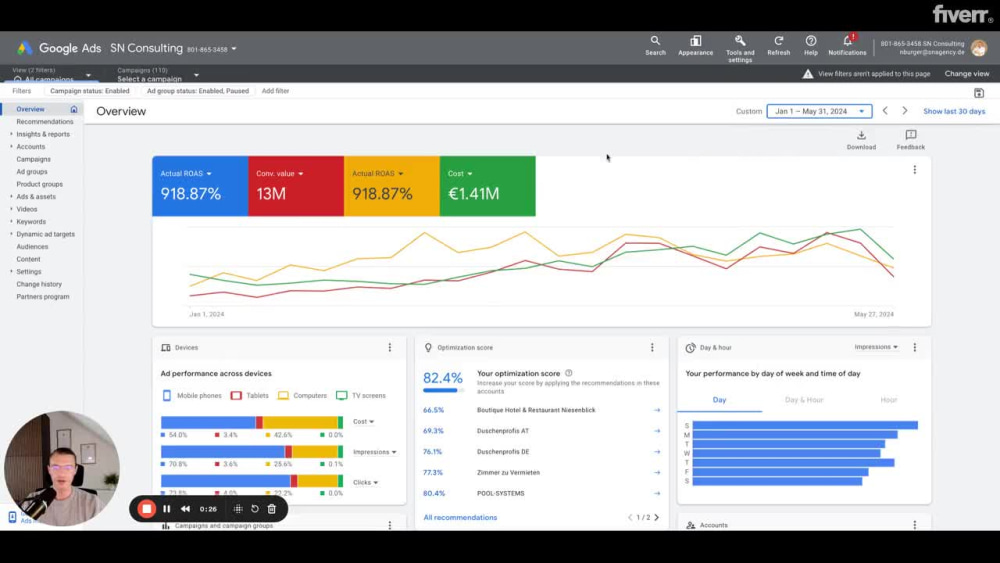Viewport: 1000px width, 563px height.
Task: Open Recommendations in sidebar
Action: click(x=45, y=122)
